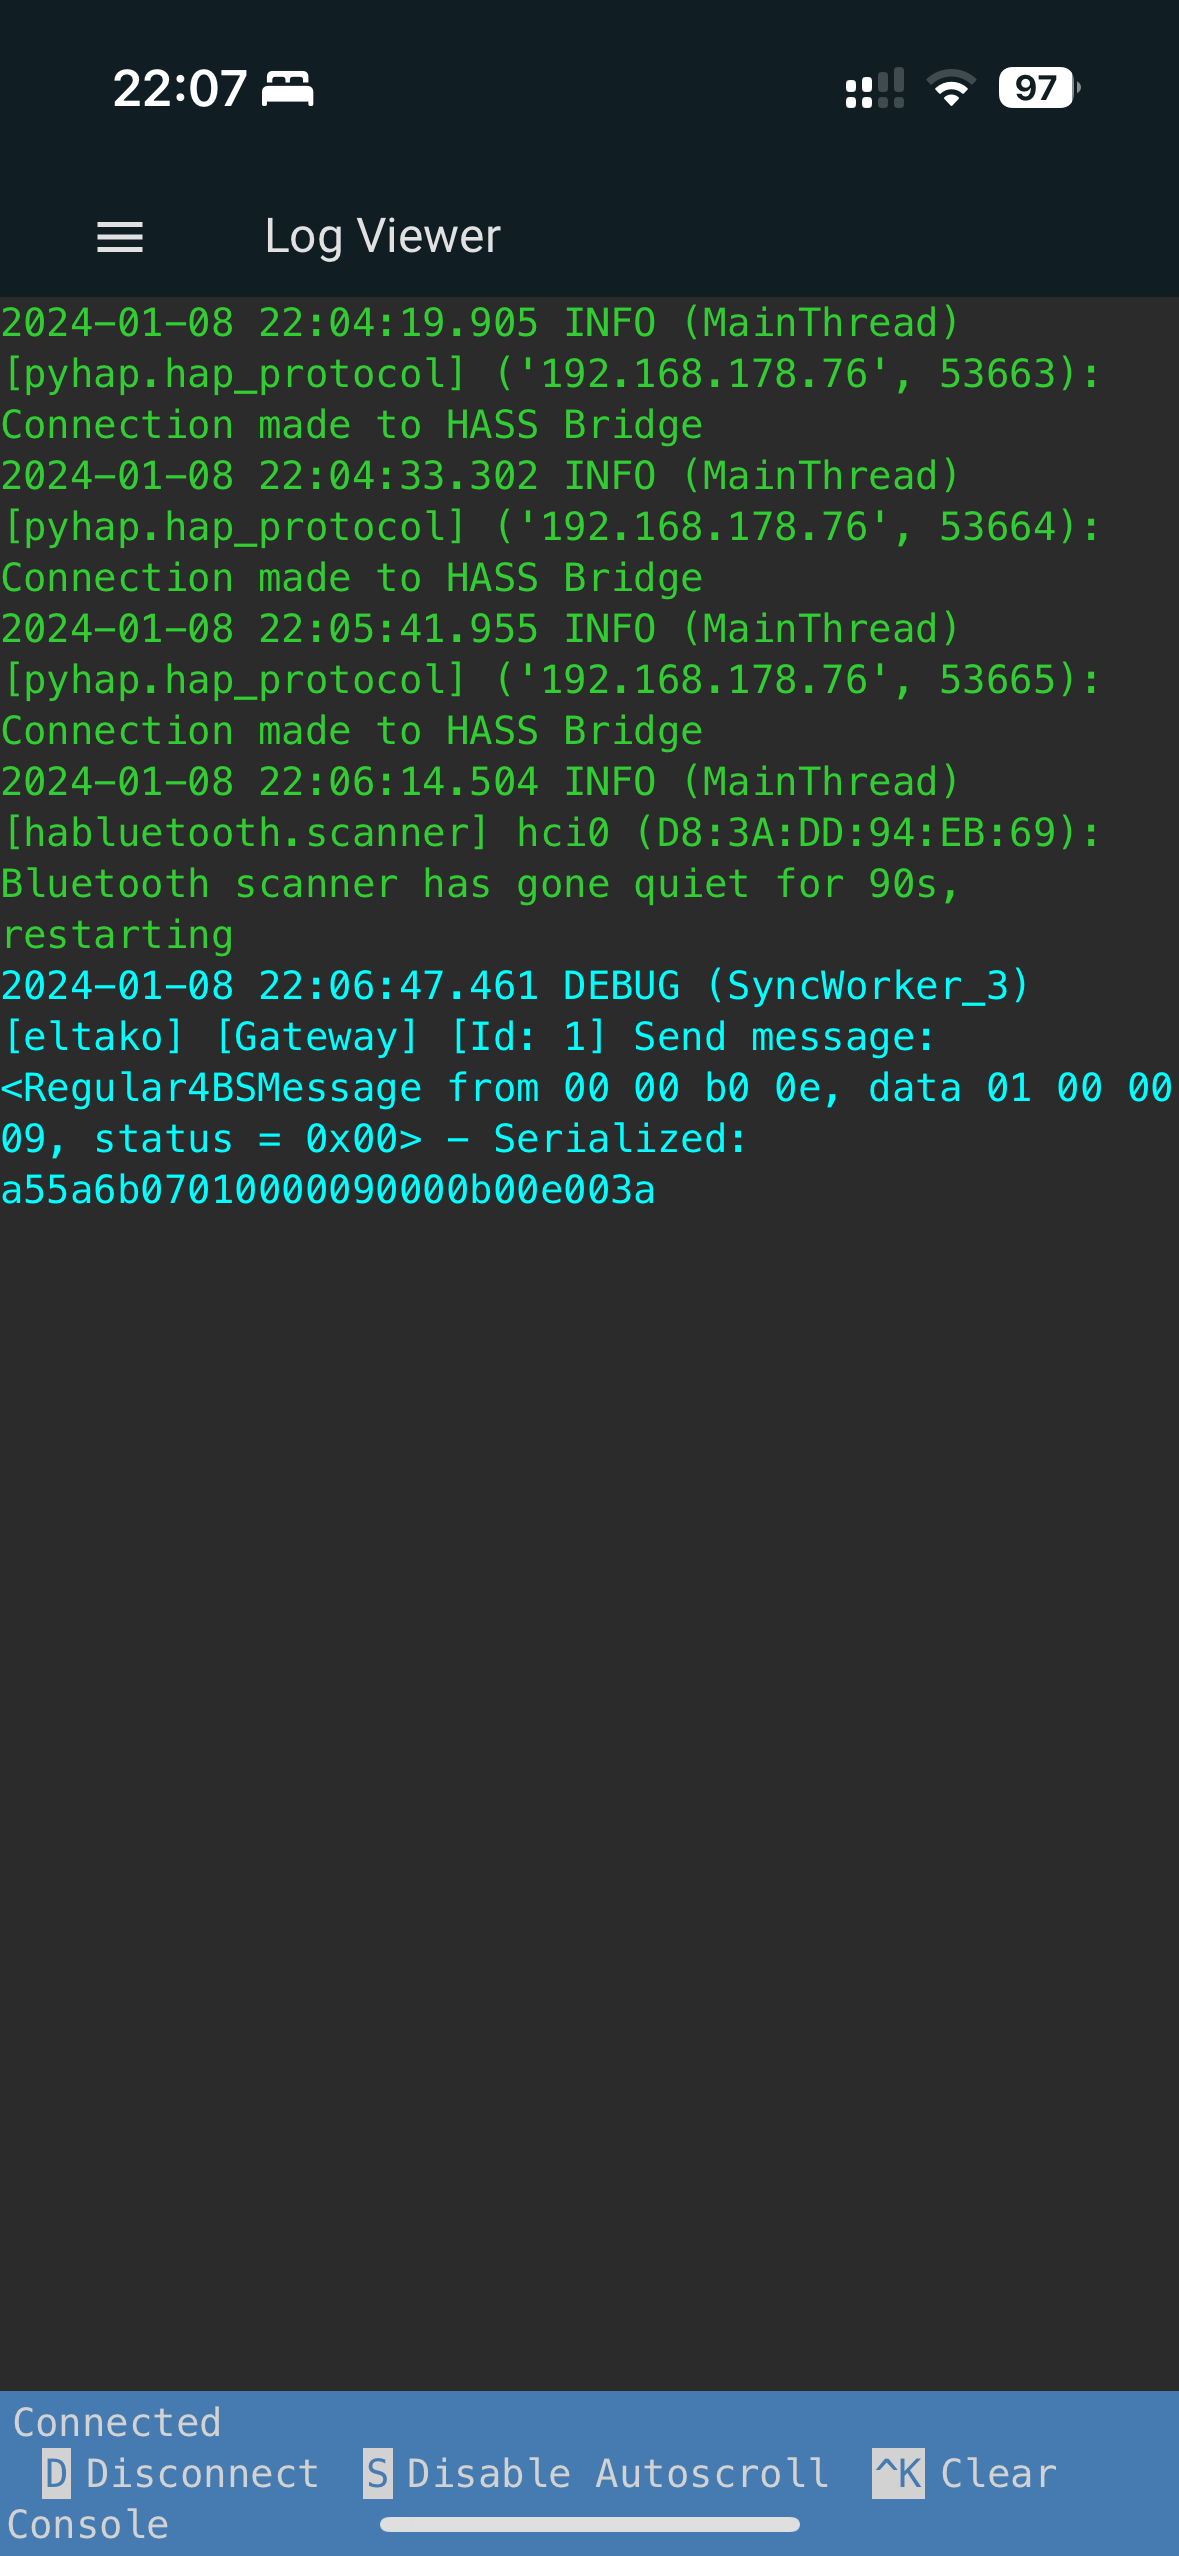1179x2556 pixels.
Task: Select the port 53663 connection log line
Action: 550,374
